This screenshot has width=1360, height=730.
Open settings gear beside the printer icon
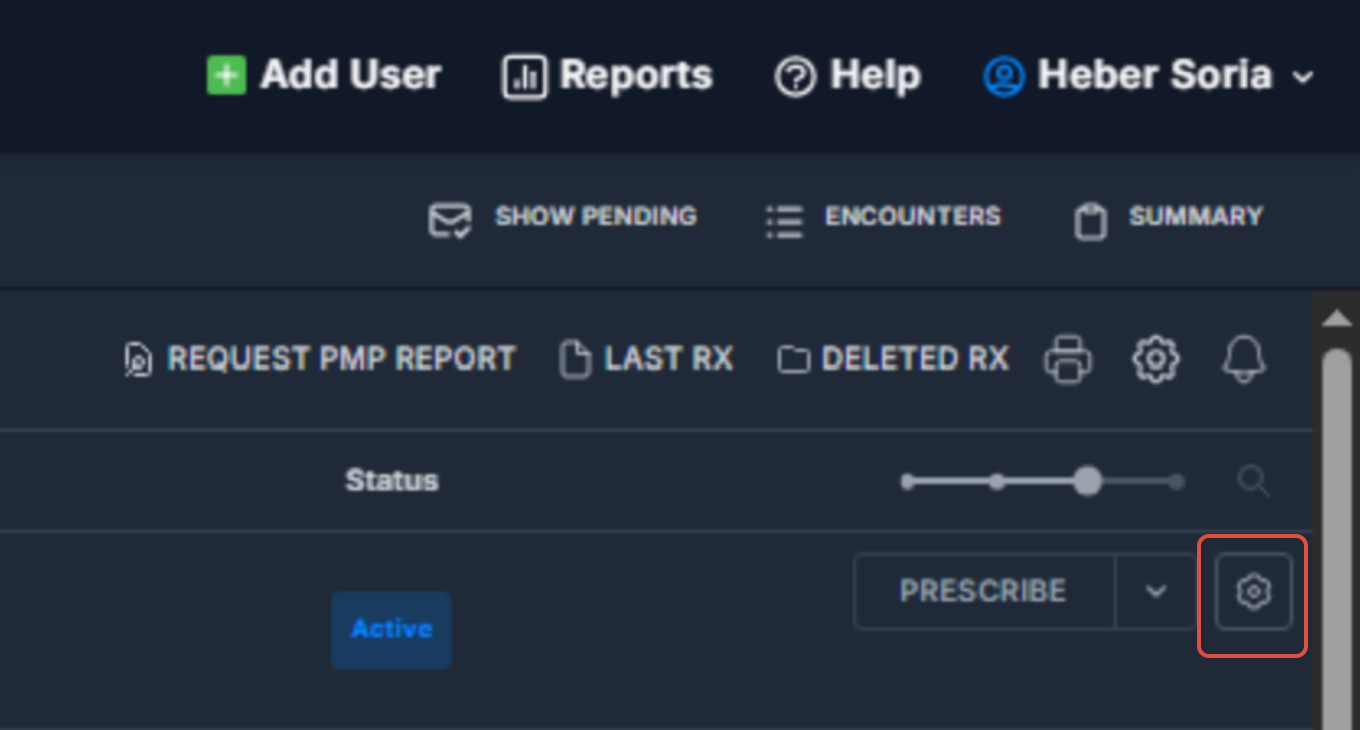1156,359
